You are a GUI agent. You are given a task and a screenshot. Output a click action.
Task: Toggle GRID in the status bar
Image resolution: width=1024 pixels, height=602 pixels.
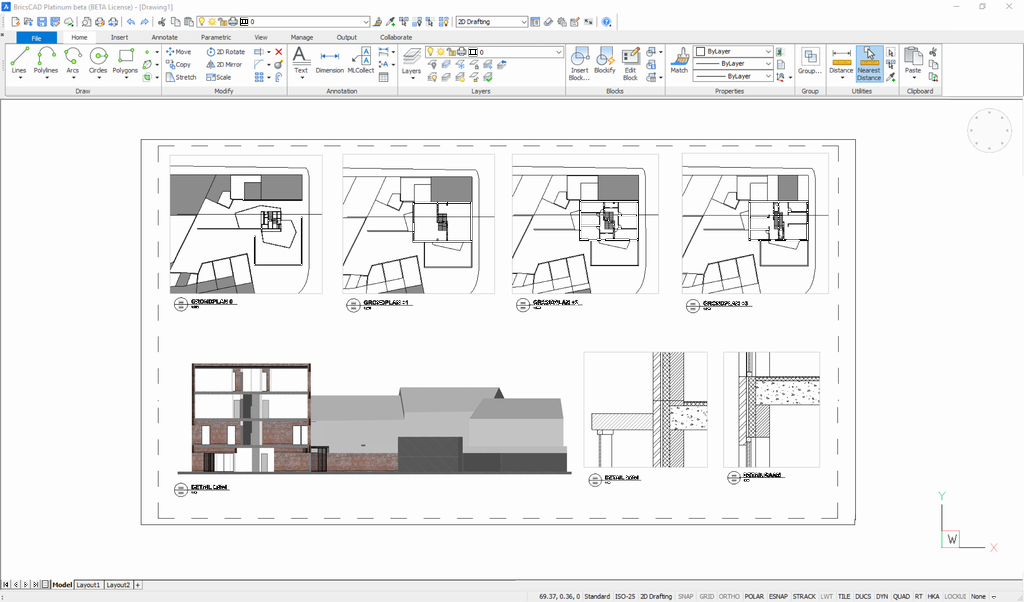click(707, 596)
